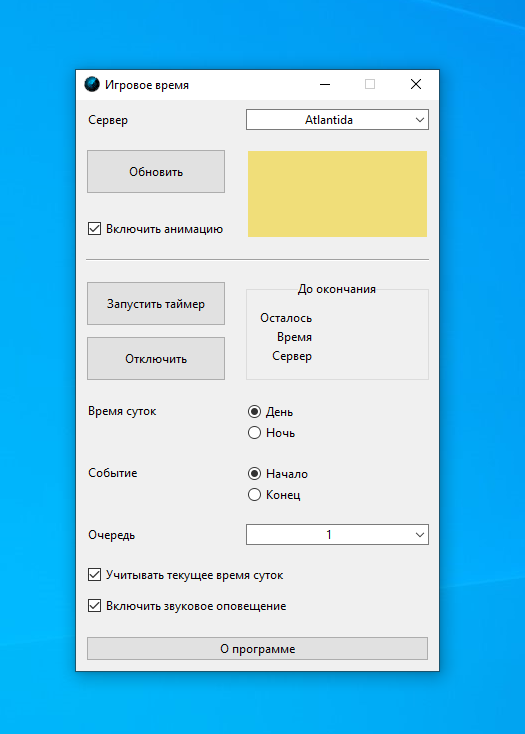Click the Отключить button
Screen dimensions: 525x734
[x=156, y=359]
